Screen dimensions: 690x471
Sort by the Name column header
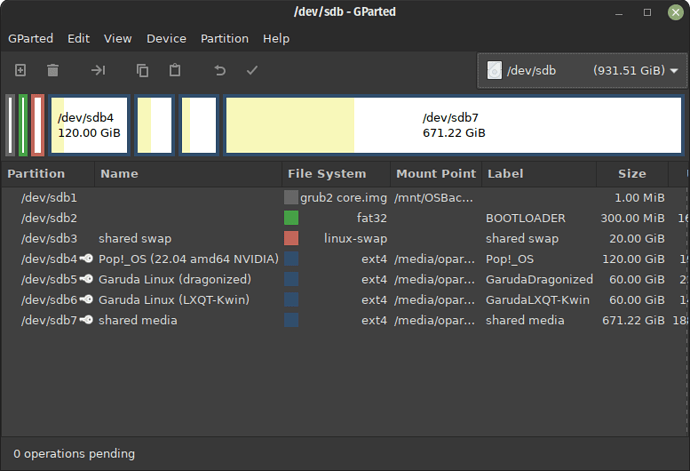[x=188, y=174]
